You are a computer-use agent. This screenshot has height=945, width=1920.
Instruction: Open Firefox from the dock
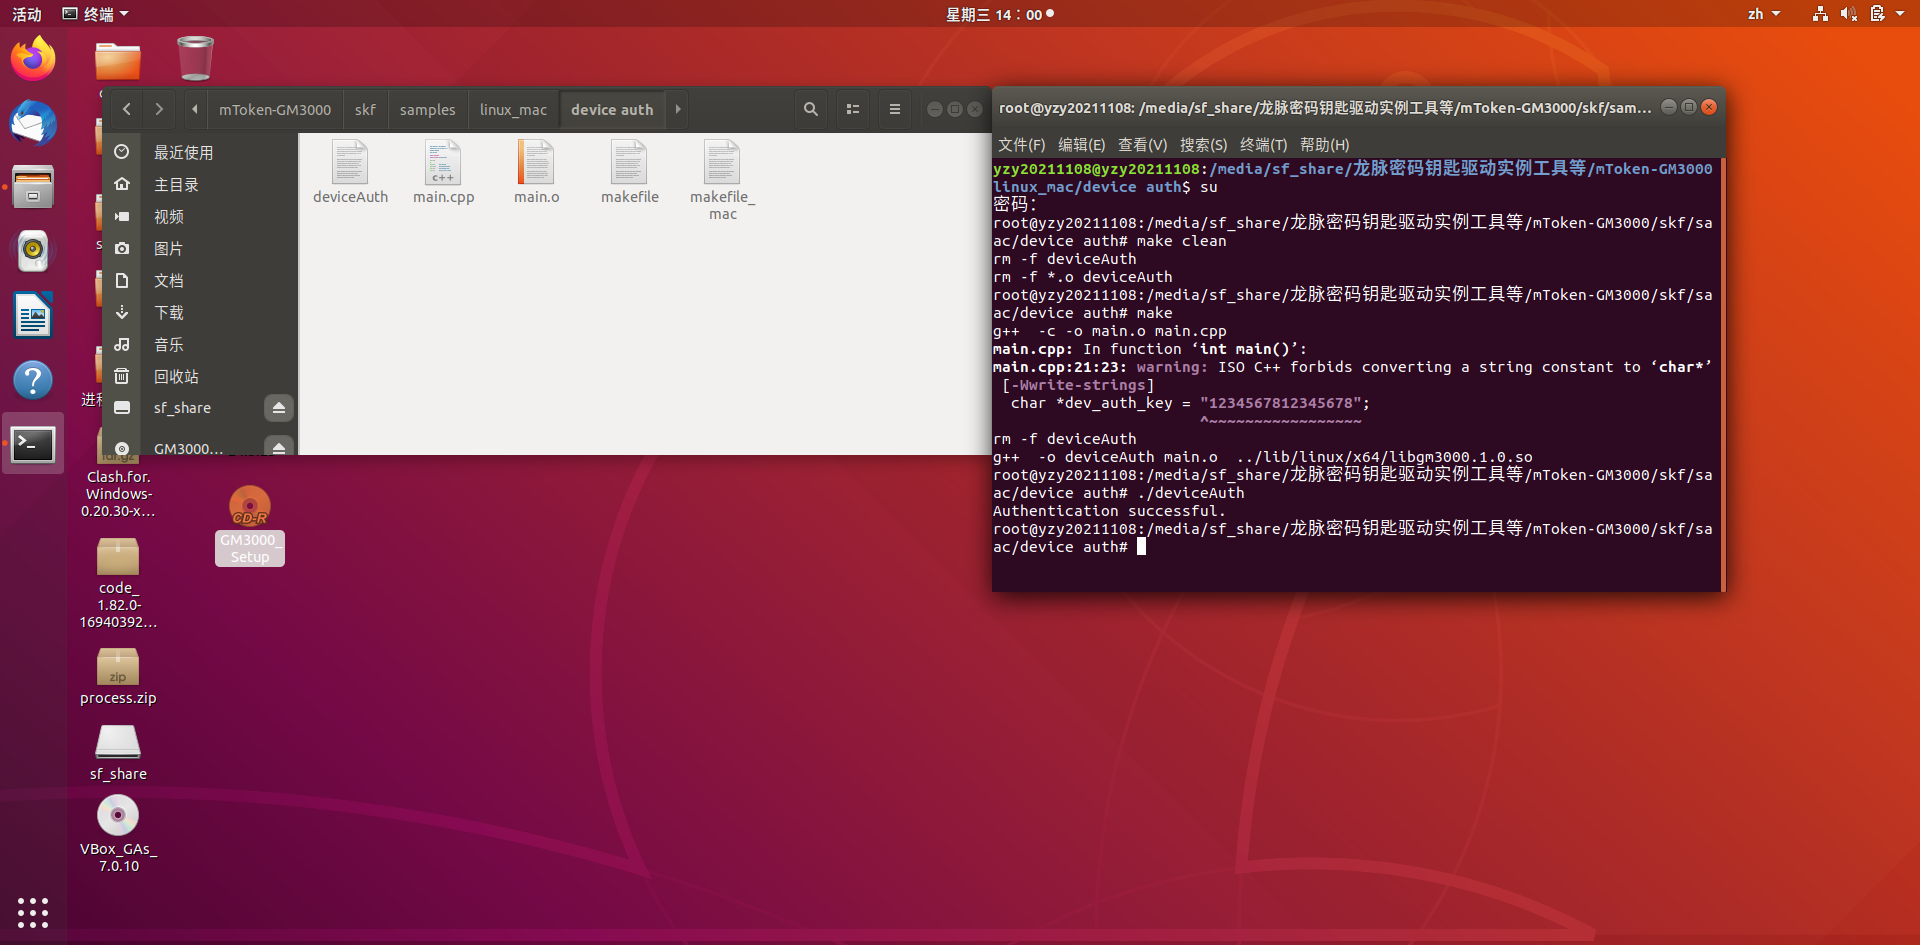[33, 59]
